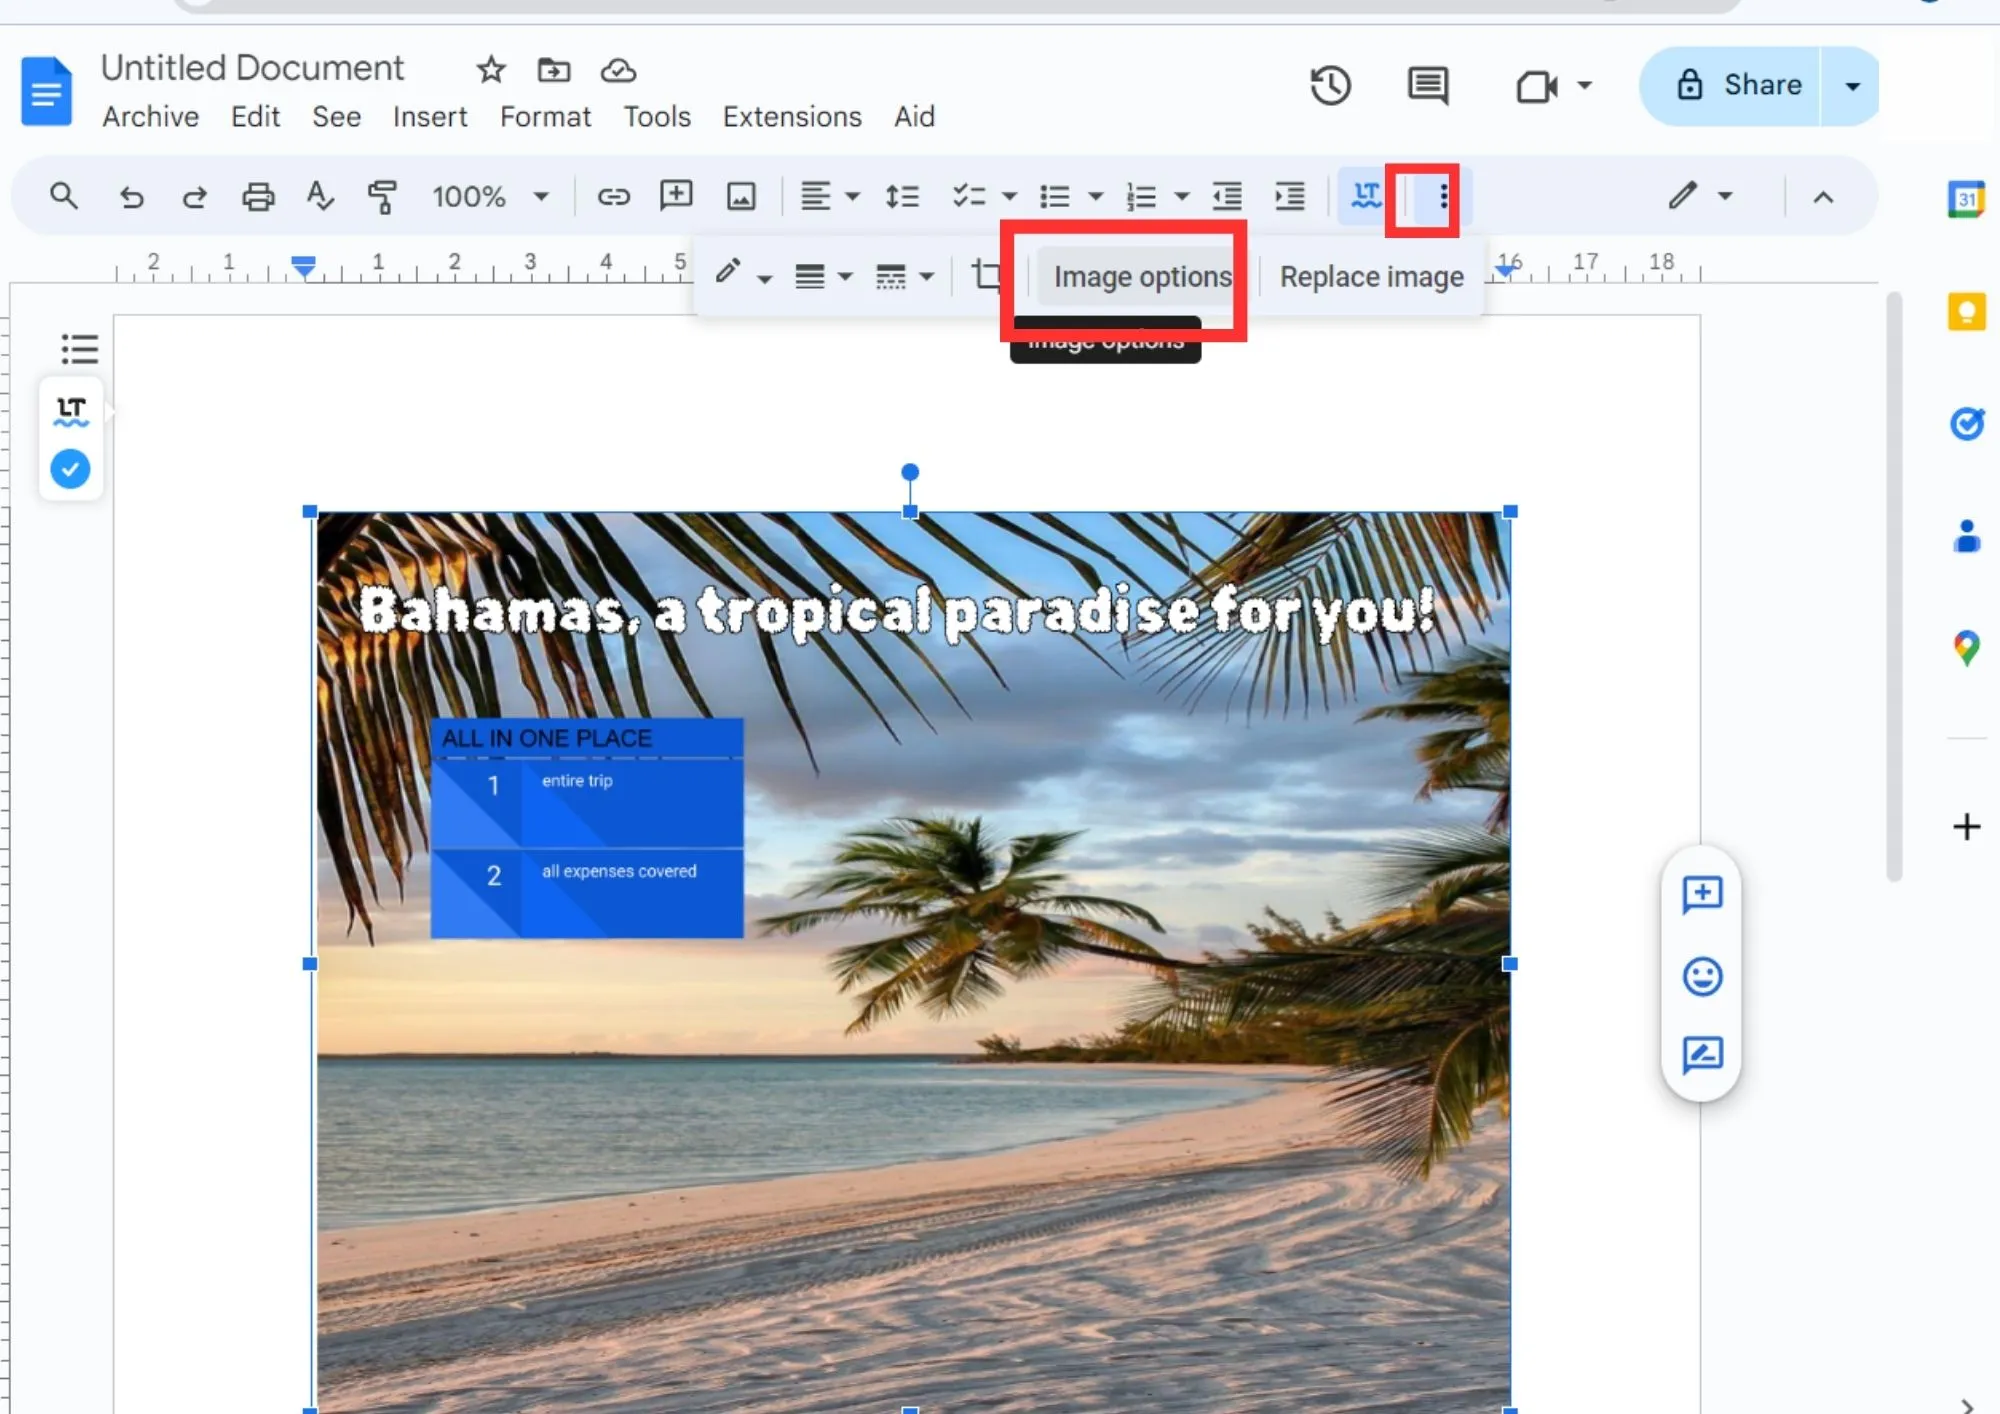This screenshot has width=2000, height=1414.
Task: Open the Insert menu
Action: (430, 116)
